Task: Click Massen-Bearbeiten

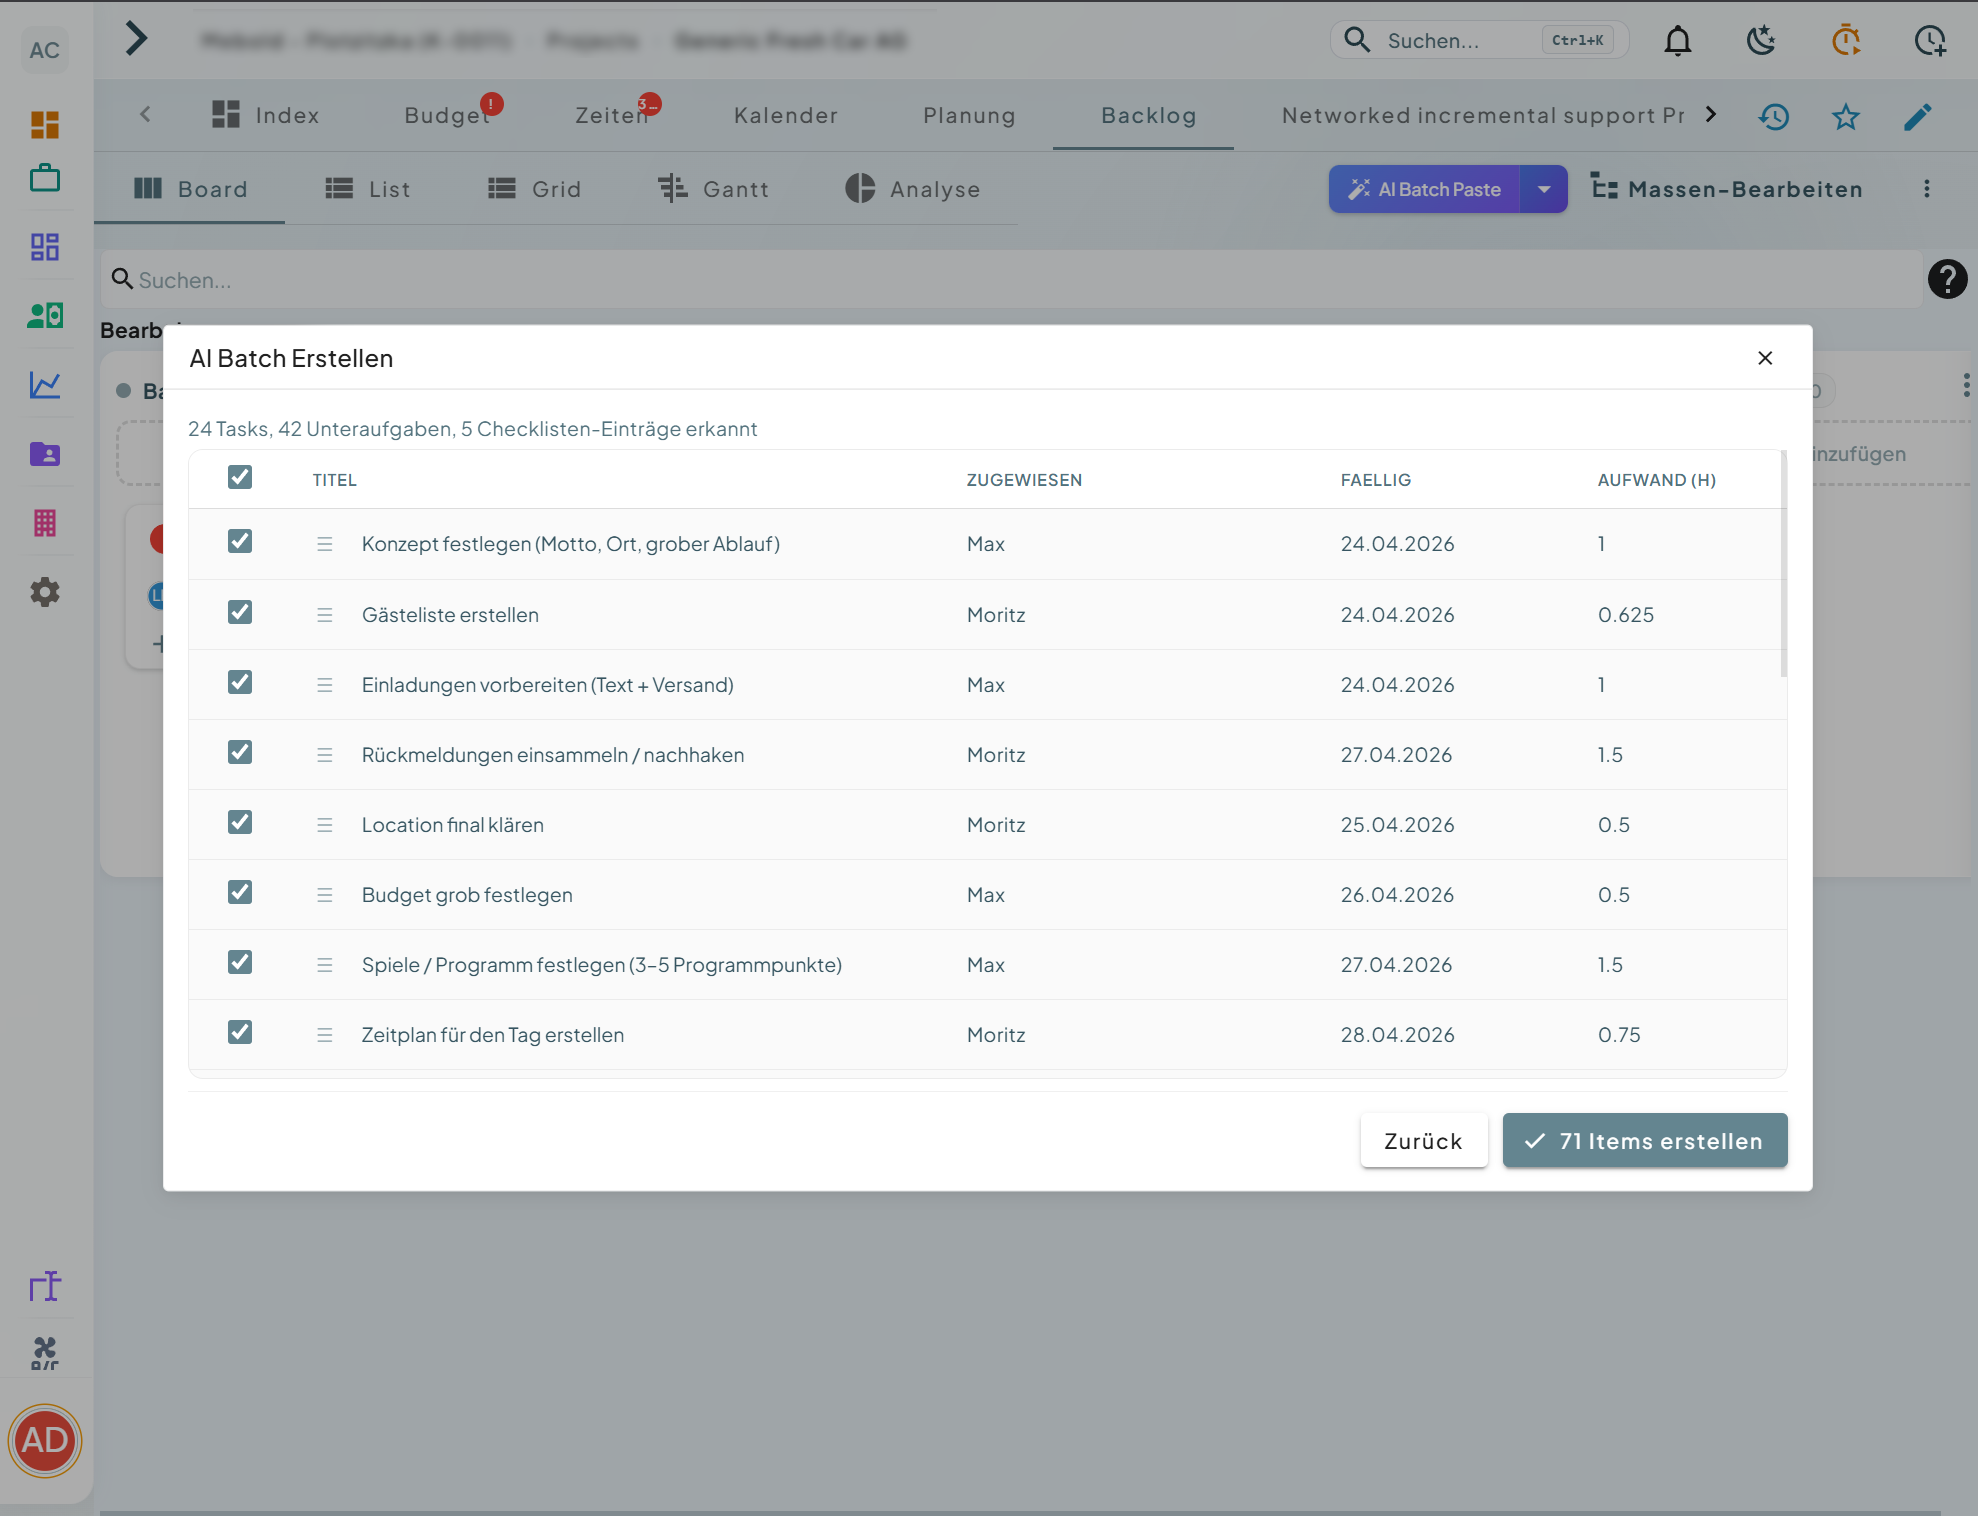Action: coord(1727,189)
